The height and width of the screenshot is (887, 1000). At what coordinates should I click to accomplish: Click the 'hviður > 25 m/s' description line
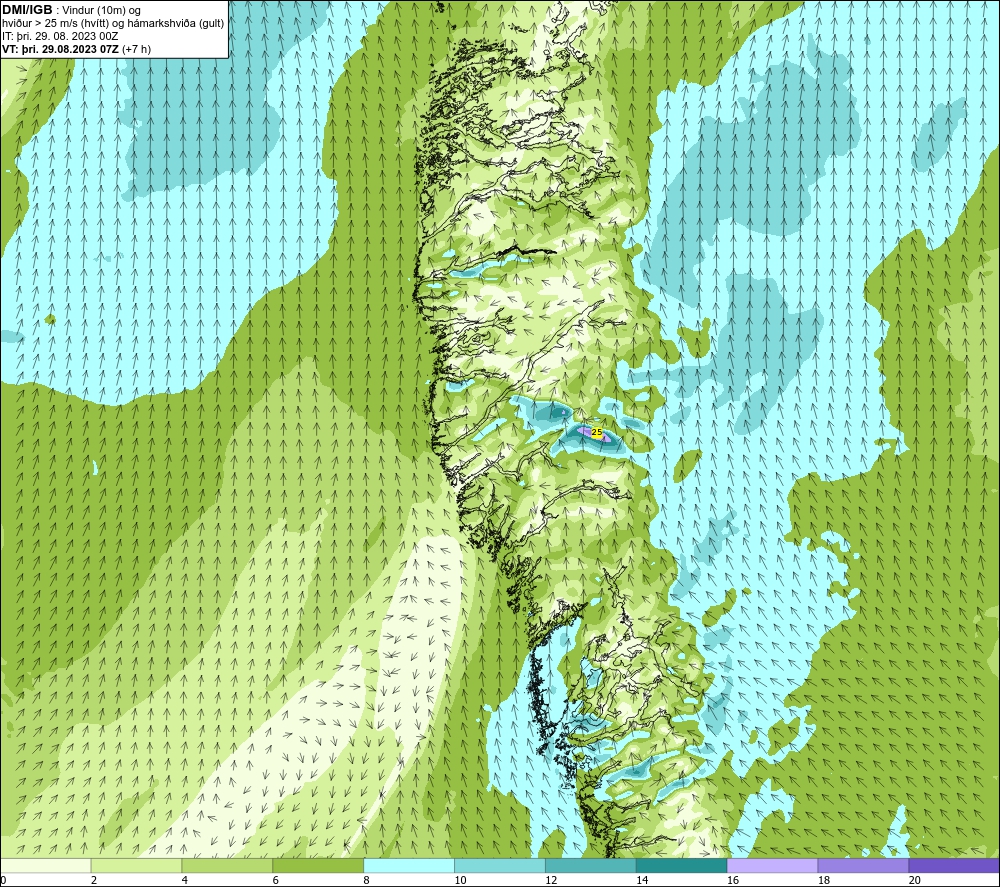tap(113, 24)
